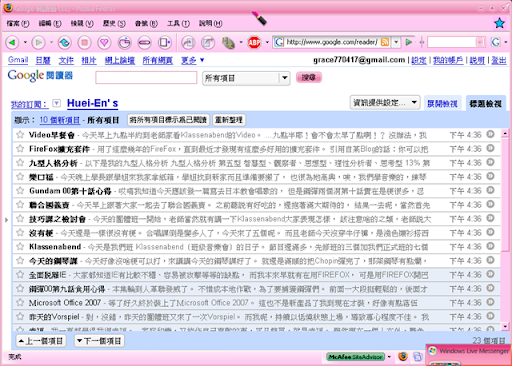Expand the 資訊提供設定 dropdown
Viewport: 512px width, 366px height.
click(x=385, y=102)
